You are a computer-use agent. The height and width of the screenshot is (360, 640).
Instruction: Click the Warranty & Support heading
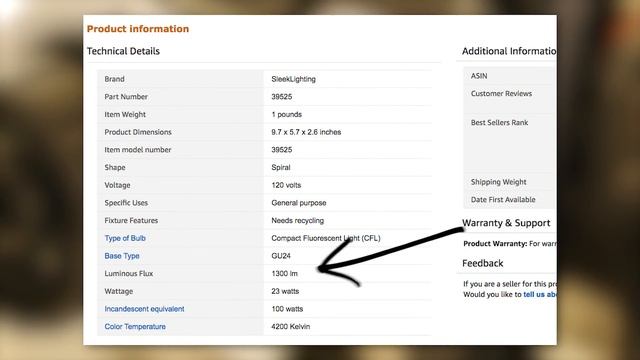click(x=506, y=223)
